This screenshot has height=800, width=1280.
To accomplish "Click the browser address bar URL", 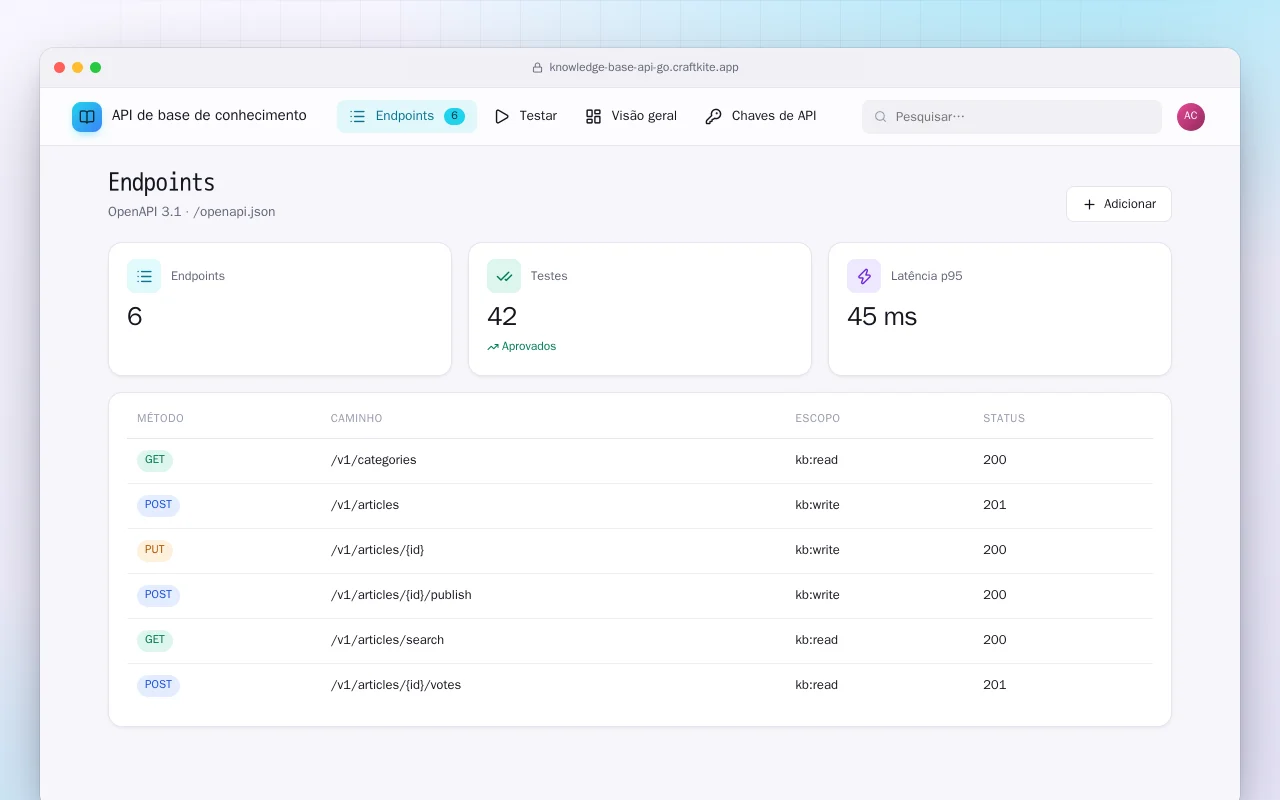I will click(644, 68).
